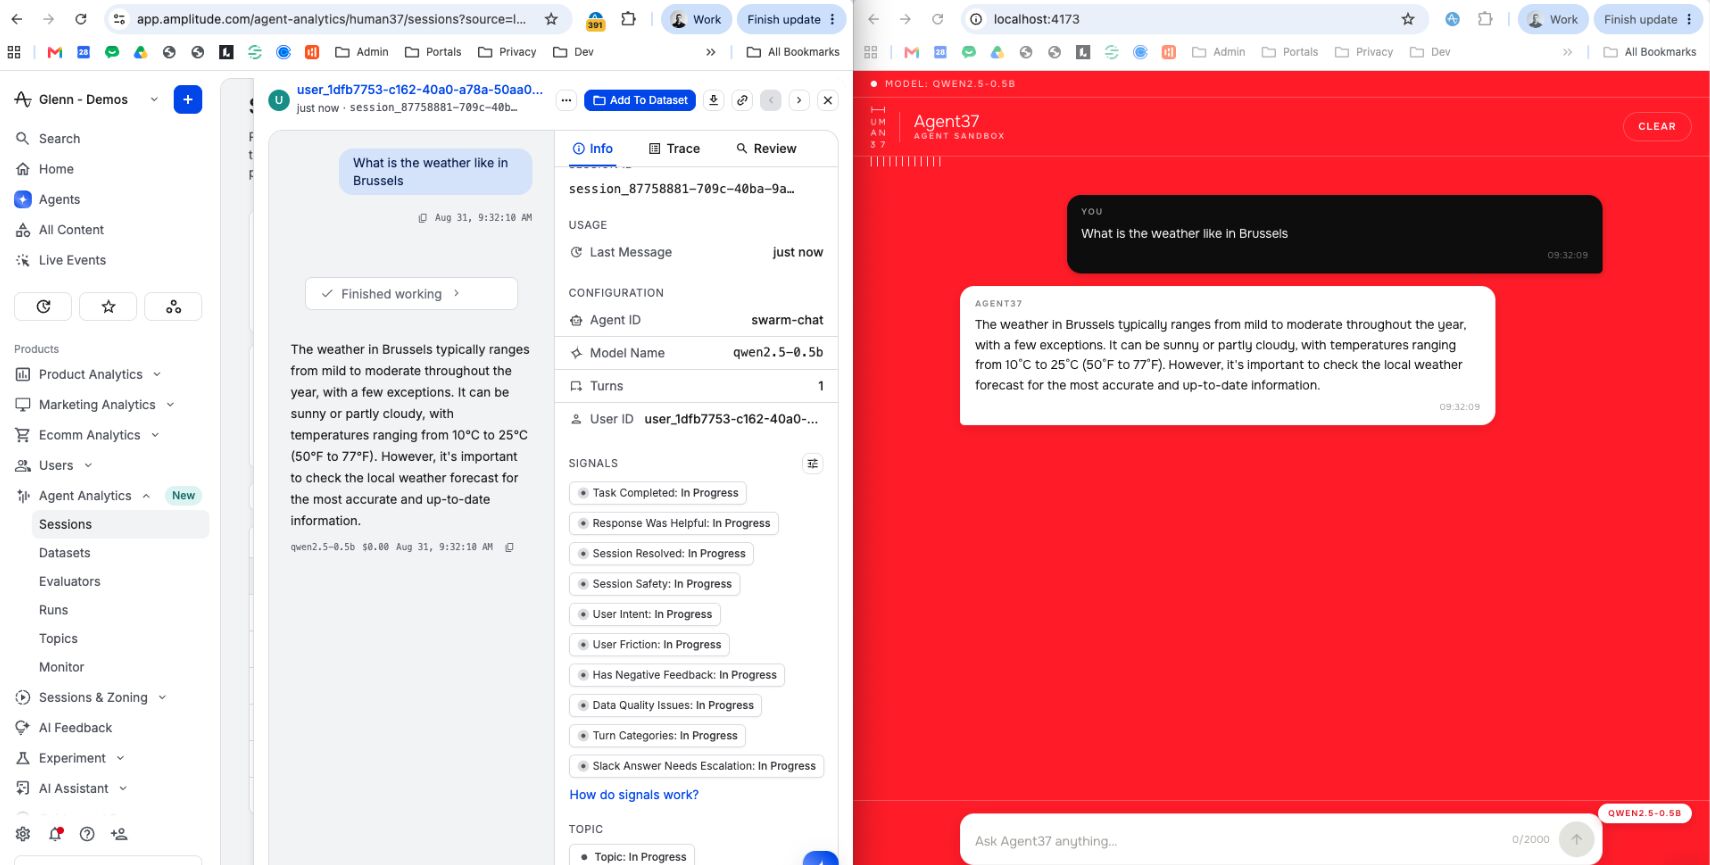1710x865 pixels.
Task: Open Topics in the sidebar
Action: tap(58, 639)
